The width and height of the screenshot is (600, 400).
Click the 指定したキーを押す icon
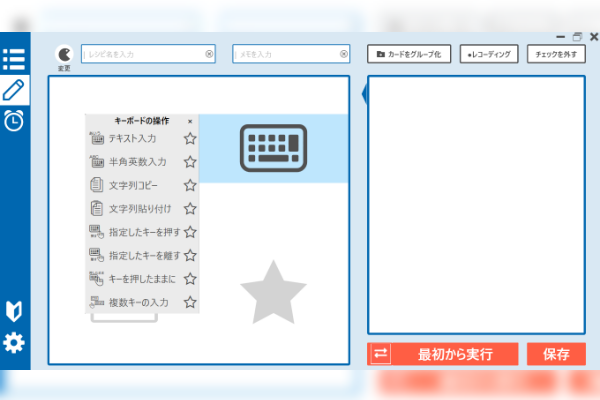[96, 232]
